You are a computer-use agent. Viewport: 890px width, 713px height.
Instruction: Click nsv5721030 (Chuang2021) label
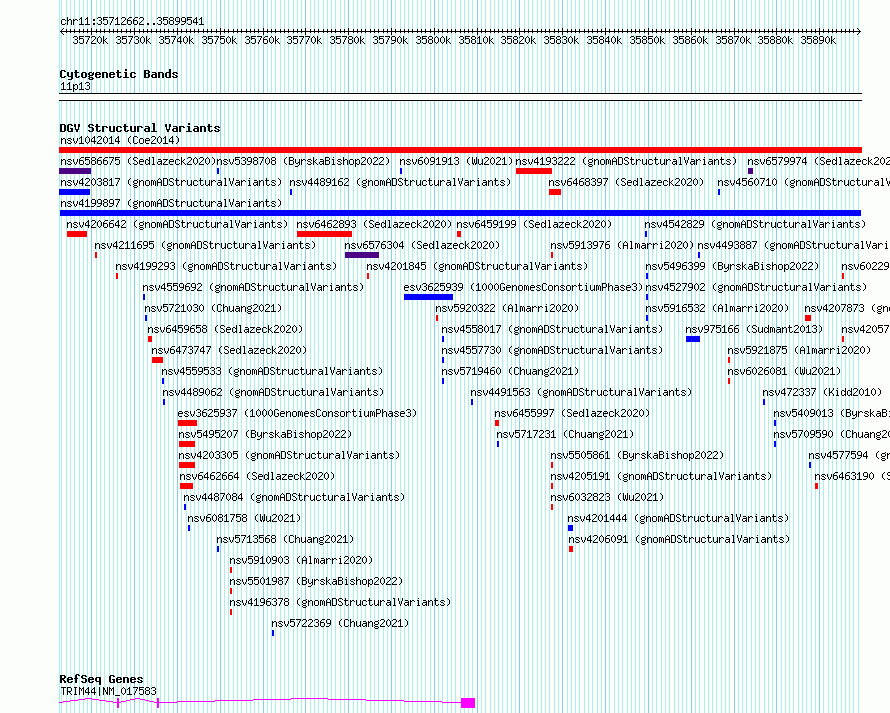click(x=213, y=308)
